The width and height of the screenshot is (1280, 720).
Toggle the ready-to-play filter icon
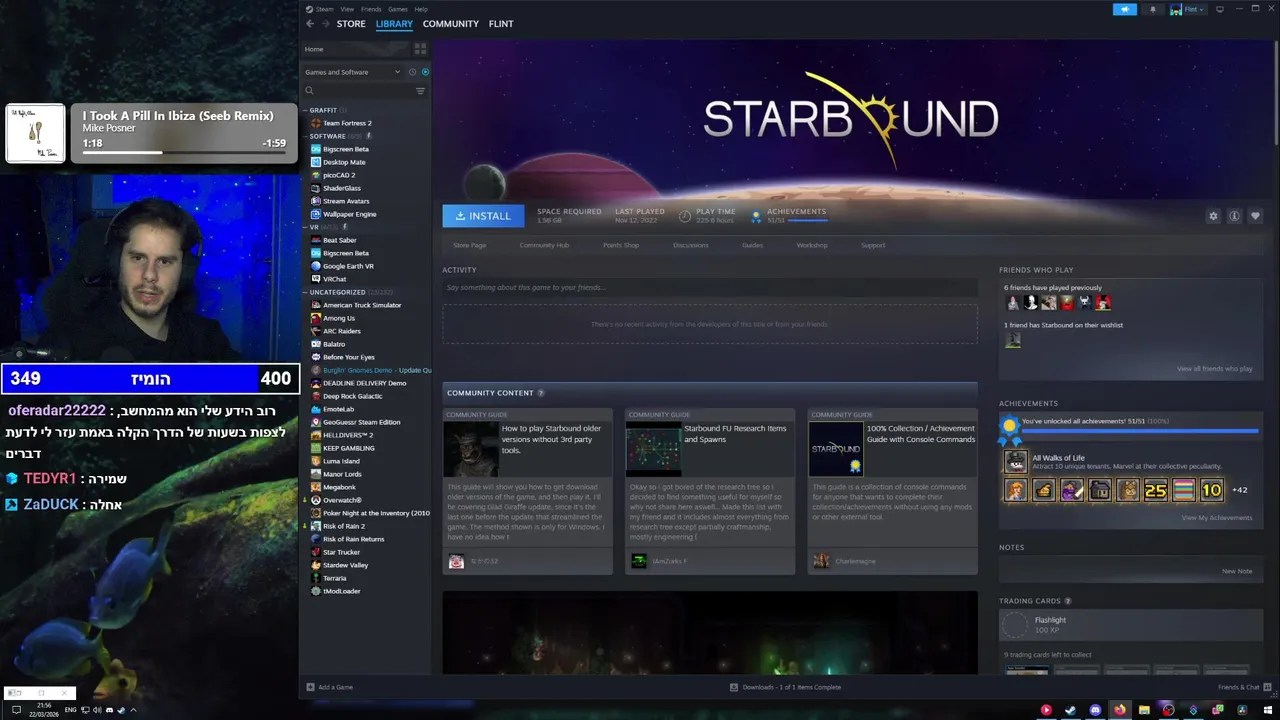point(425,72)
